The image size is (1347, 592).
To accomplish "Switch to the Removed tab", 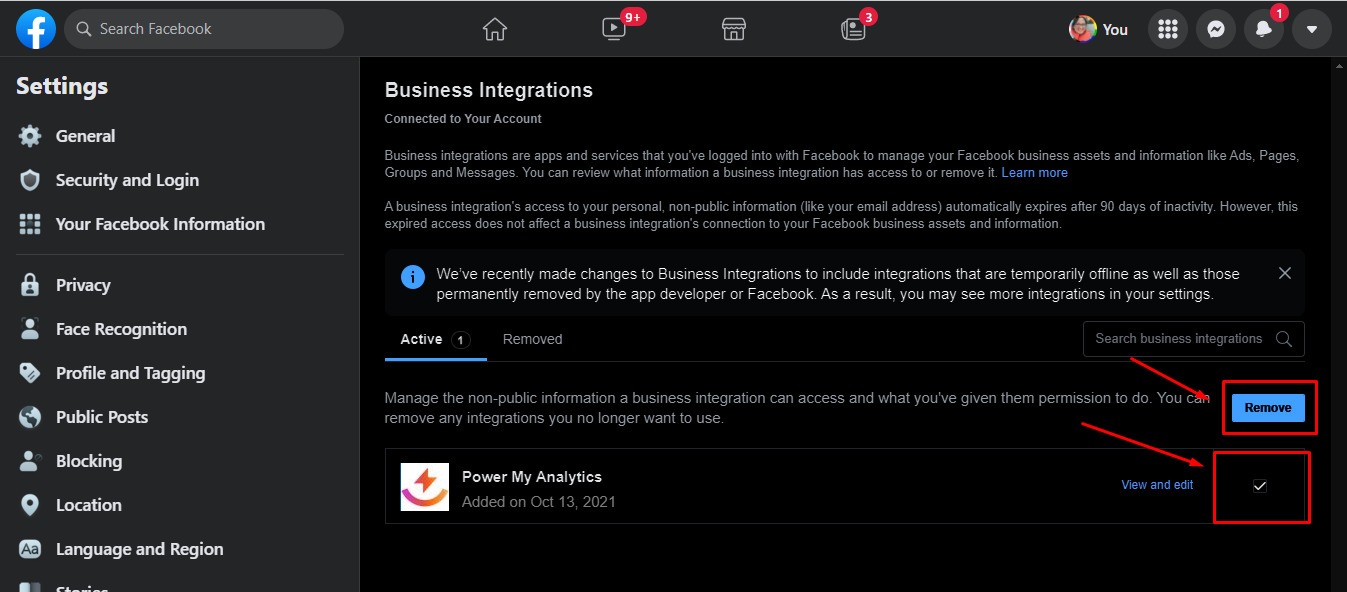I will click(x=532, y=339).
